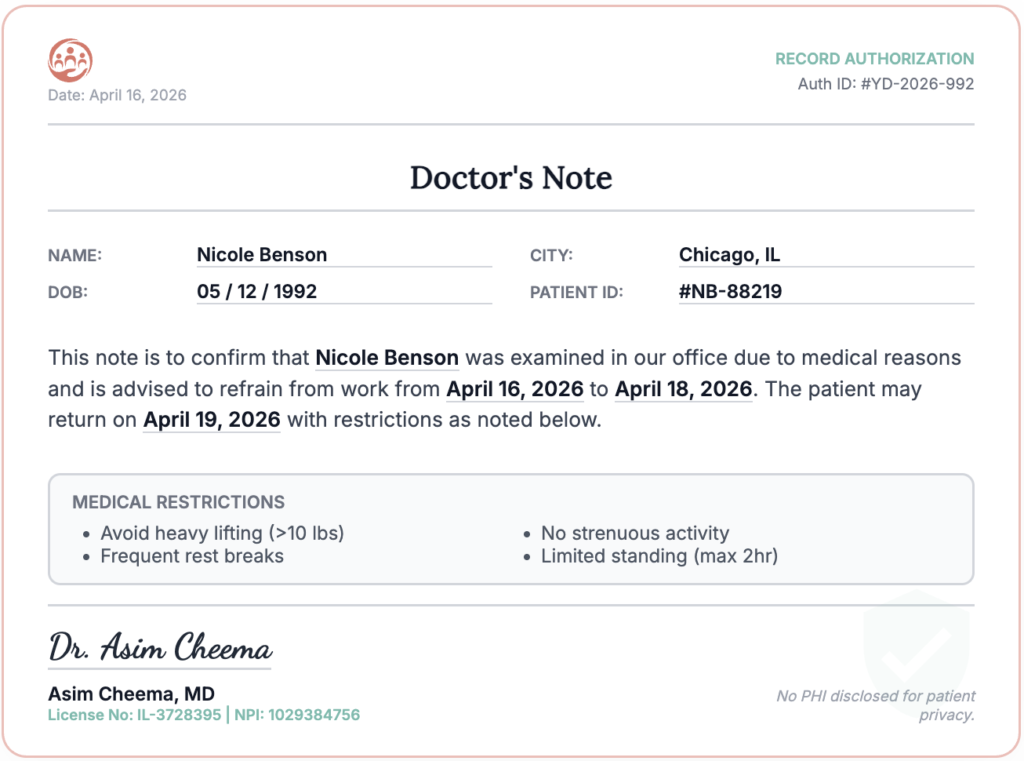
Task: Click the NPI: 1029384756 number
Action: (297, 715)
